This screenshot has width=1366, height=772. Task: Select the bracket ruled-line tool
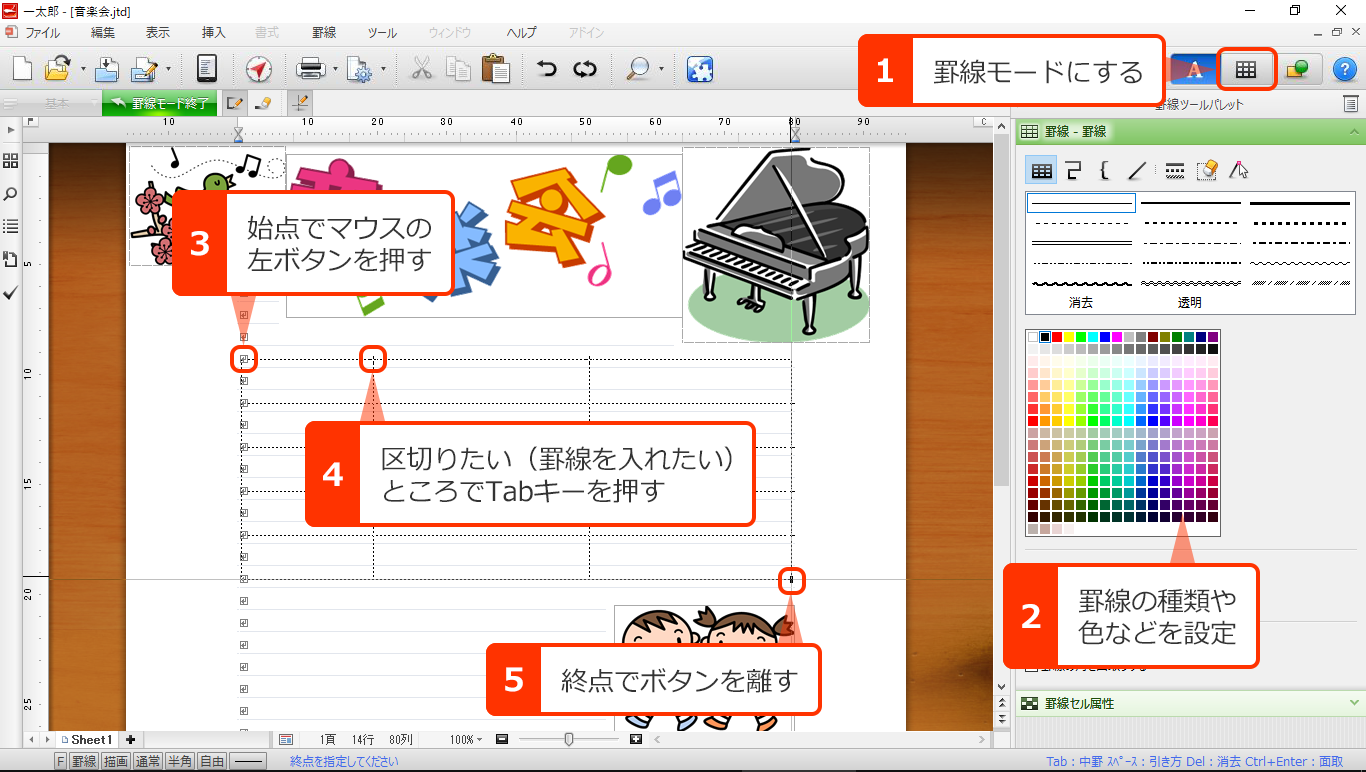pyautogui.click(x=1104, y=170)
